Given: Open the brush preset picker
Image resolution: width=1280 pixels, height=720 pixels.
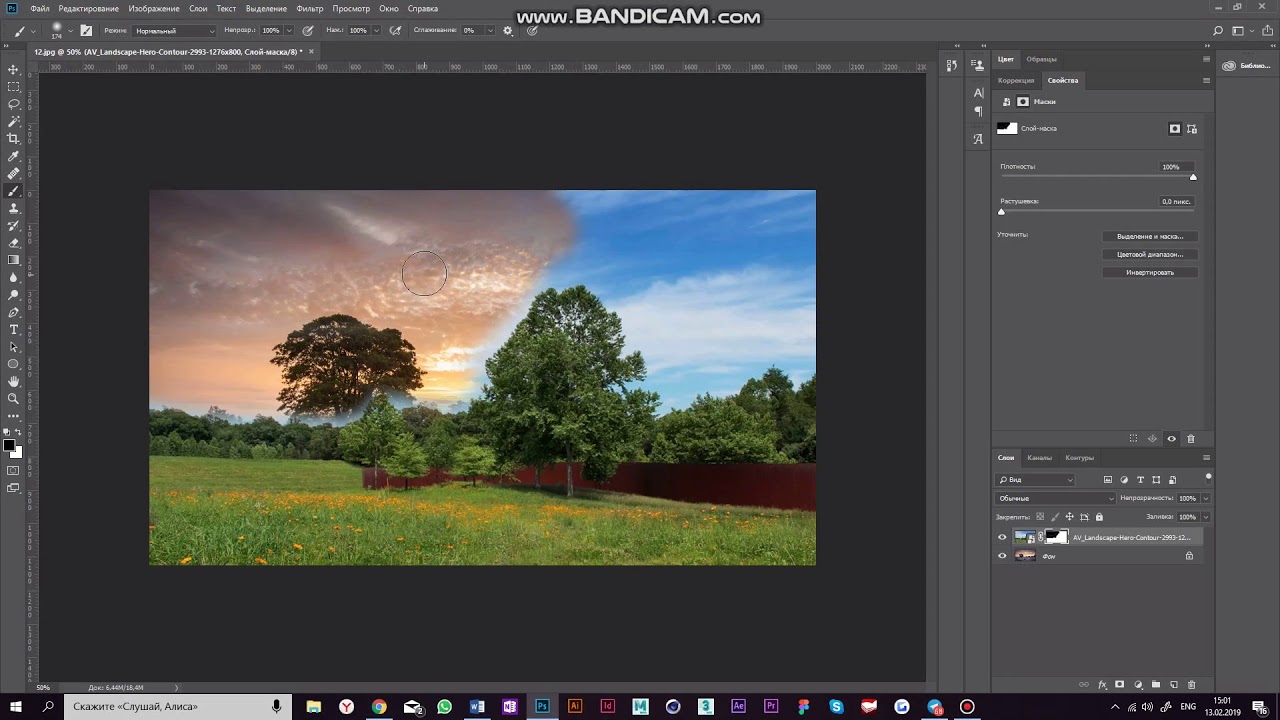Looking at the screenshot, I should pyautogui.click(x=60, y=31).
